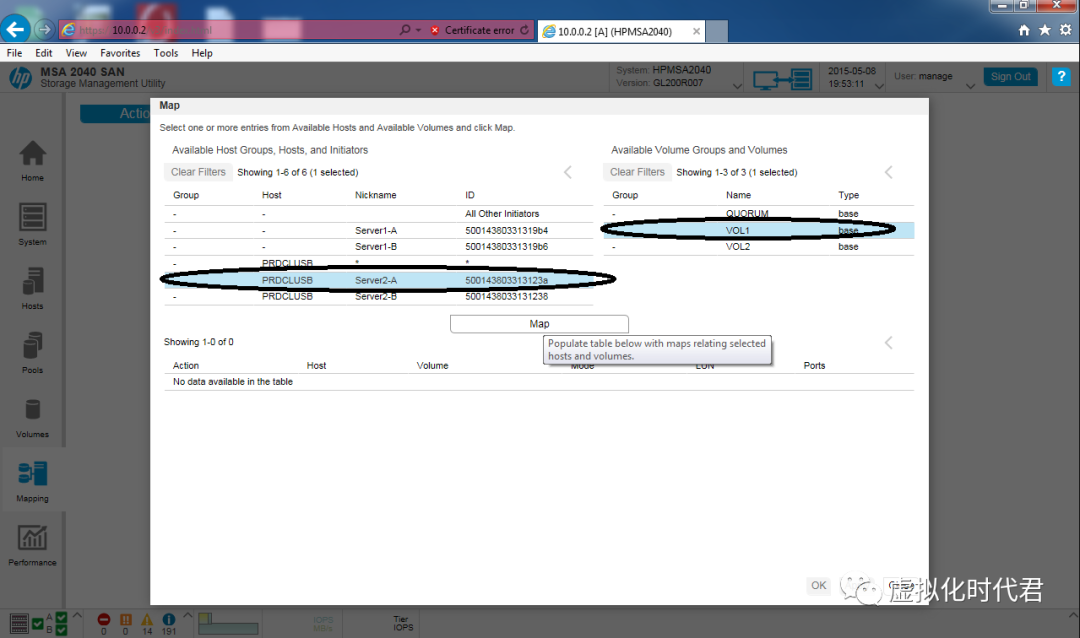Select the VOL2 volume row
The height and width of the screenshot is (638, 1080).
click(x=759, y=247)
